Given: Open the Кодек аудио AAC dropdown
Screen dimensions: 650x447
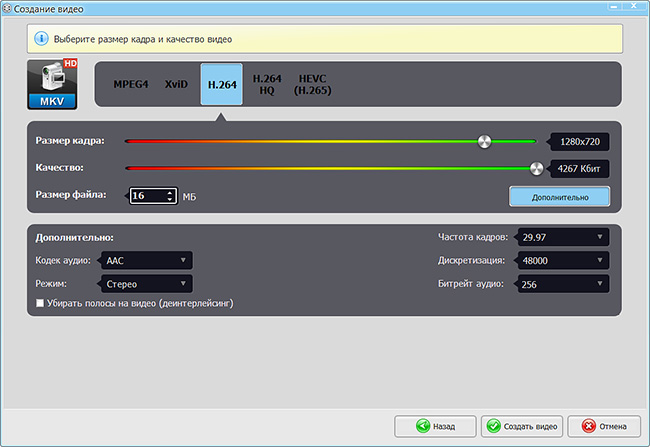Looking at the screenshot, I should (145, 260).
